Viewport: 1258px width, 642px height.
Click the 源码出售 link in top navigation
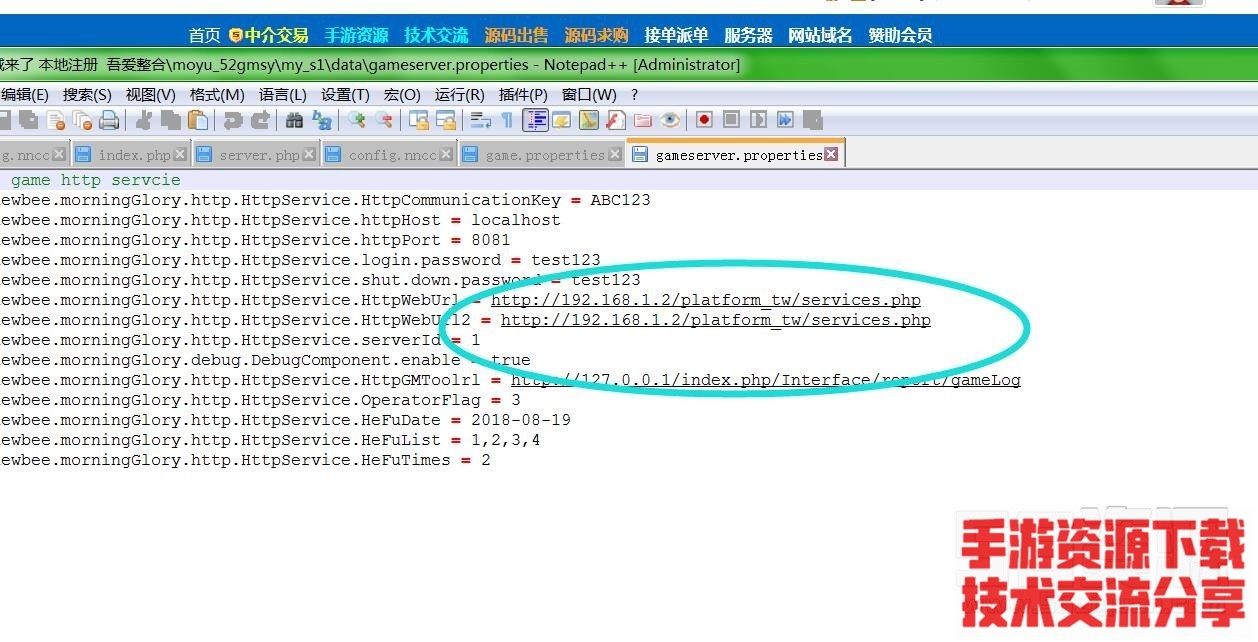tap(516, 35)
